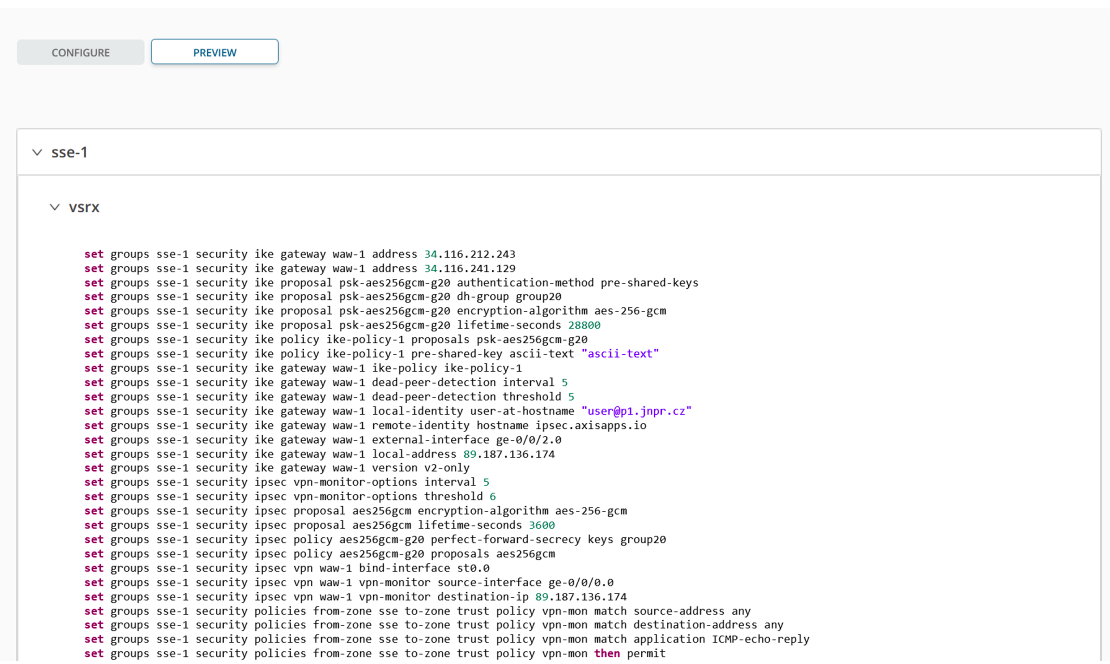This screenshot has height=664, width=1110.
Task: Click the version v2-only line
Action: (x=277, y=468)
